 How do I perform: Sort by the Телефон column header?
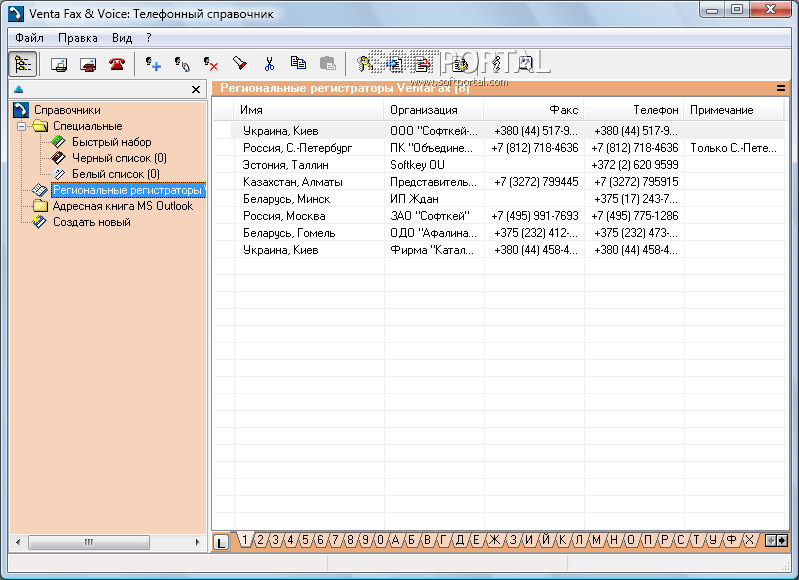(x=633, y=110)
